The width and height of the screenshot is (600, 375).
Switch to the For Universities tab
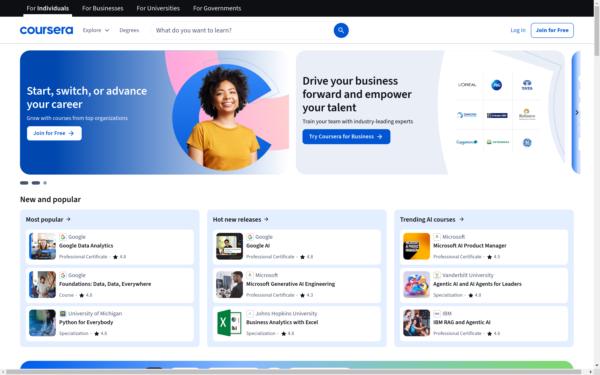pos(158,8)
